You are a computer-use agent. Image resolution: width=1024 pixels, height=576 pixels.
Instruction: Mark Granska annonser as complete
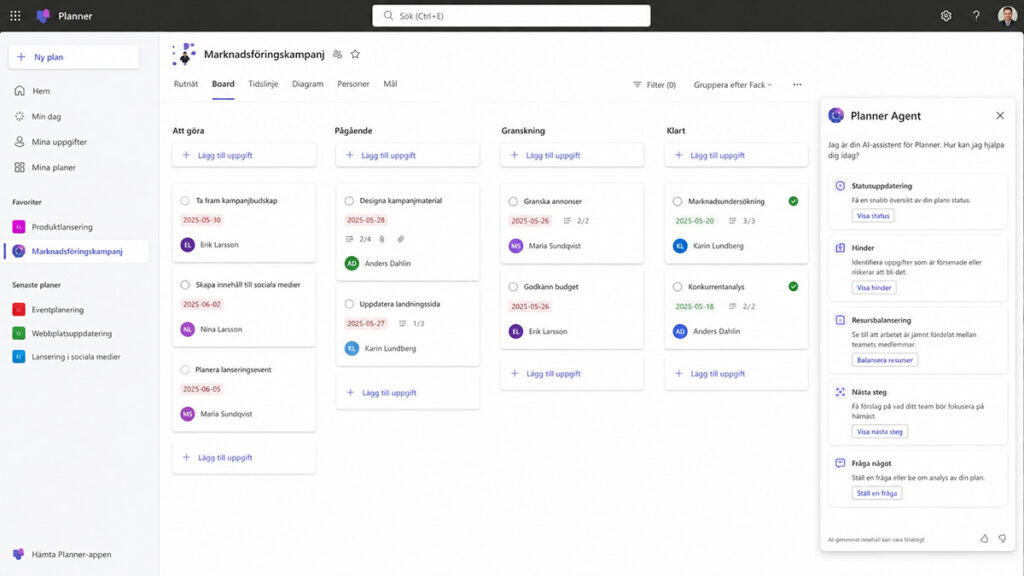513,202
